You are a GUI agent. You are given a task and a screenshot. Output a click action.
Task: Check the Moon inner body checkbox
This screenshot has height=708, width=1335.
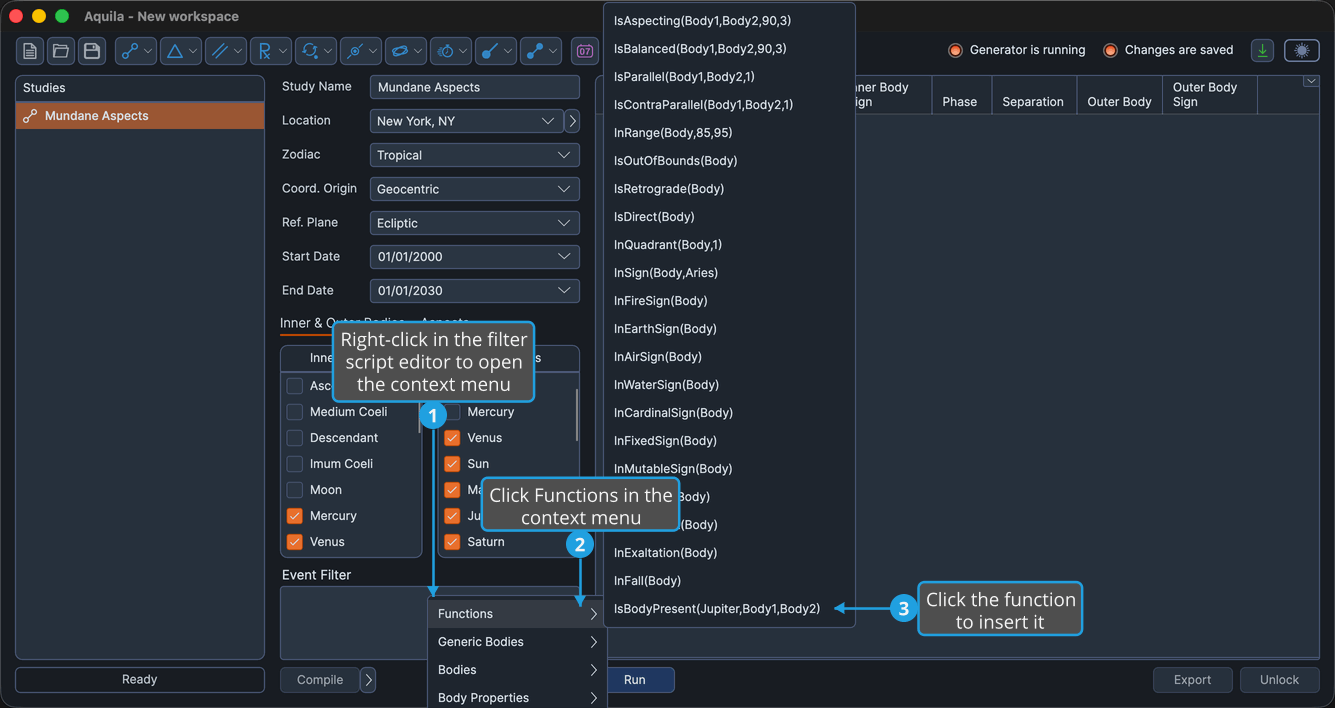pyautogui.click(x=295, y=490)
